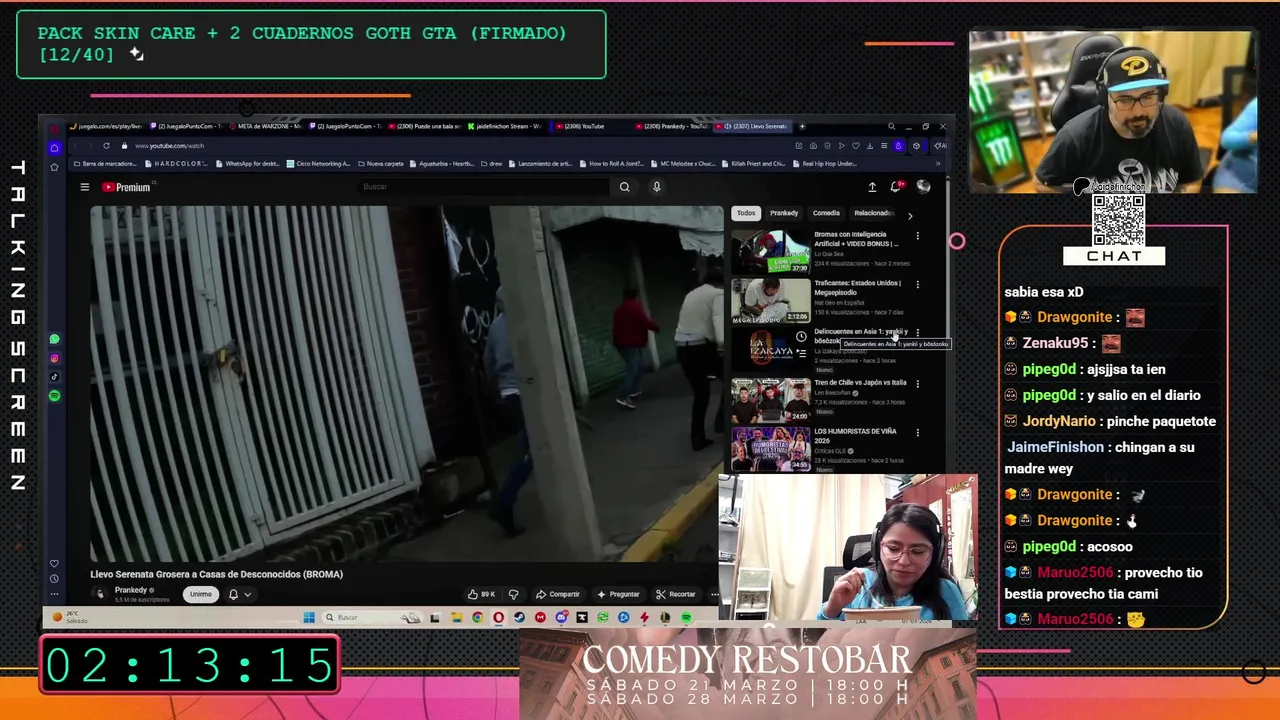The height and width of the screenshot is (720, 1280).
Task: Like the video with 89 K likes
Action: point(482,594)
